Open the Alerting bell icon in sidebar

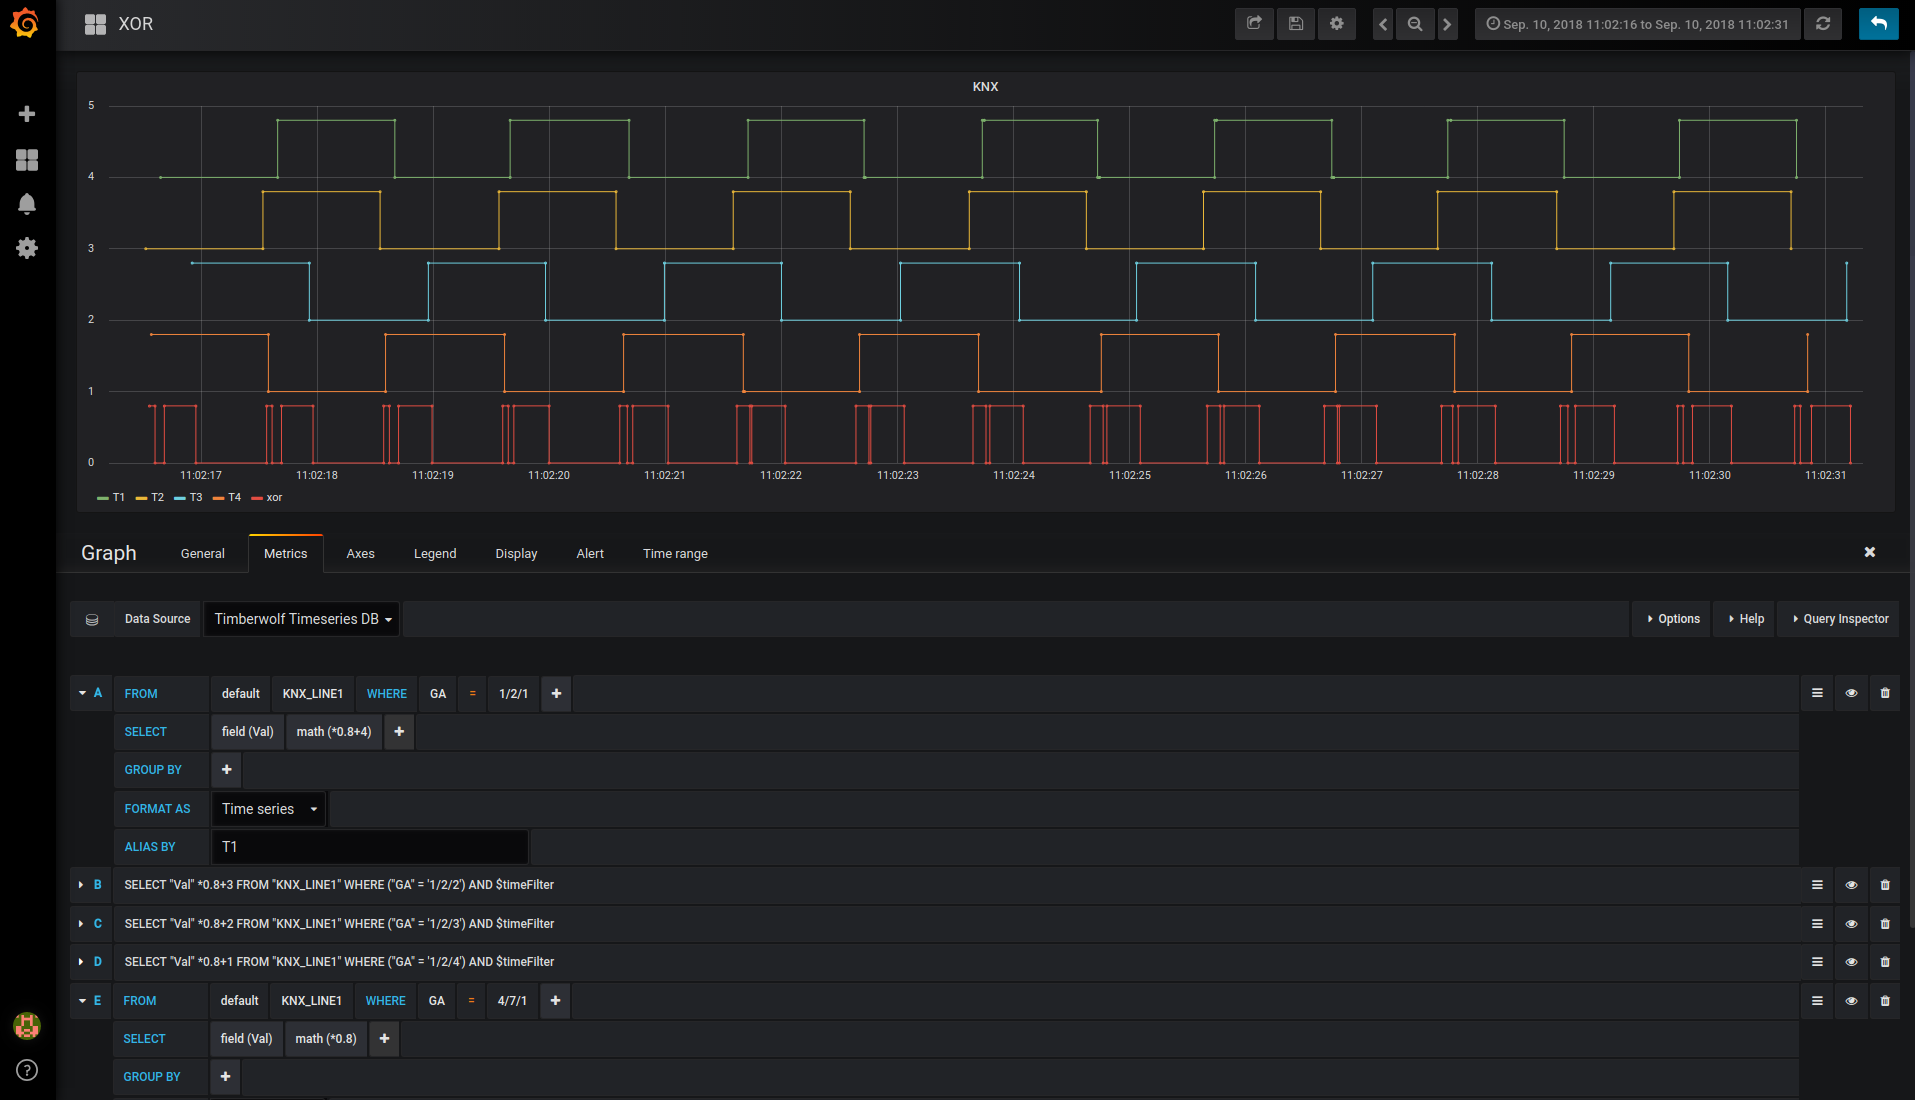[27, 204]
